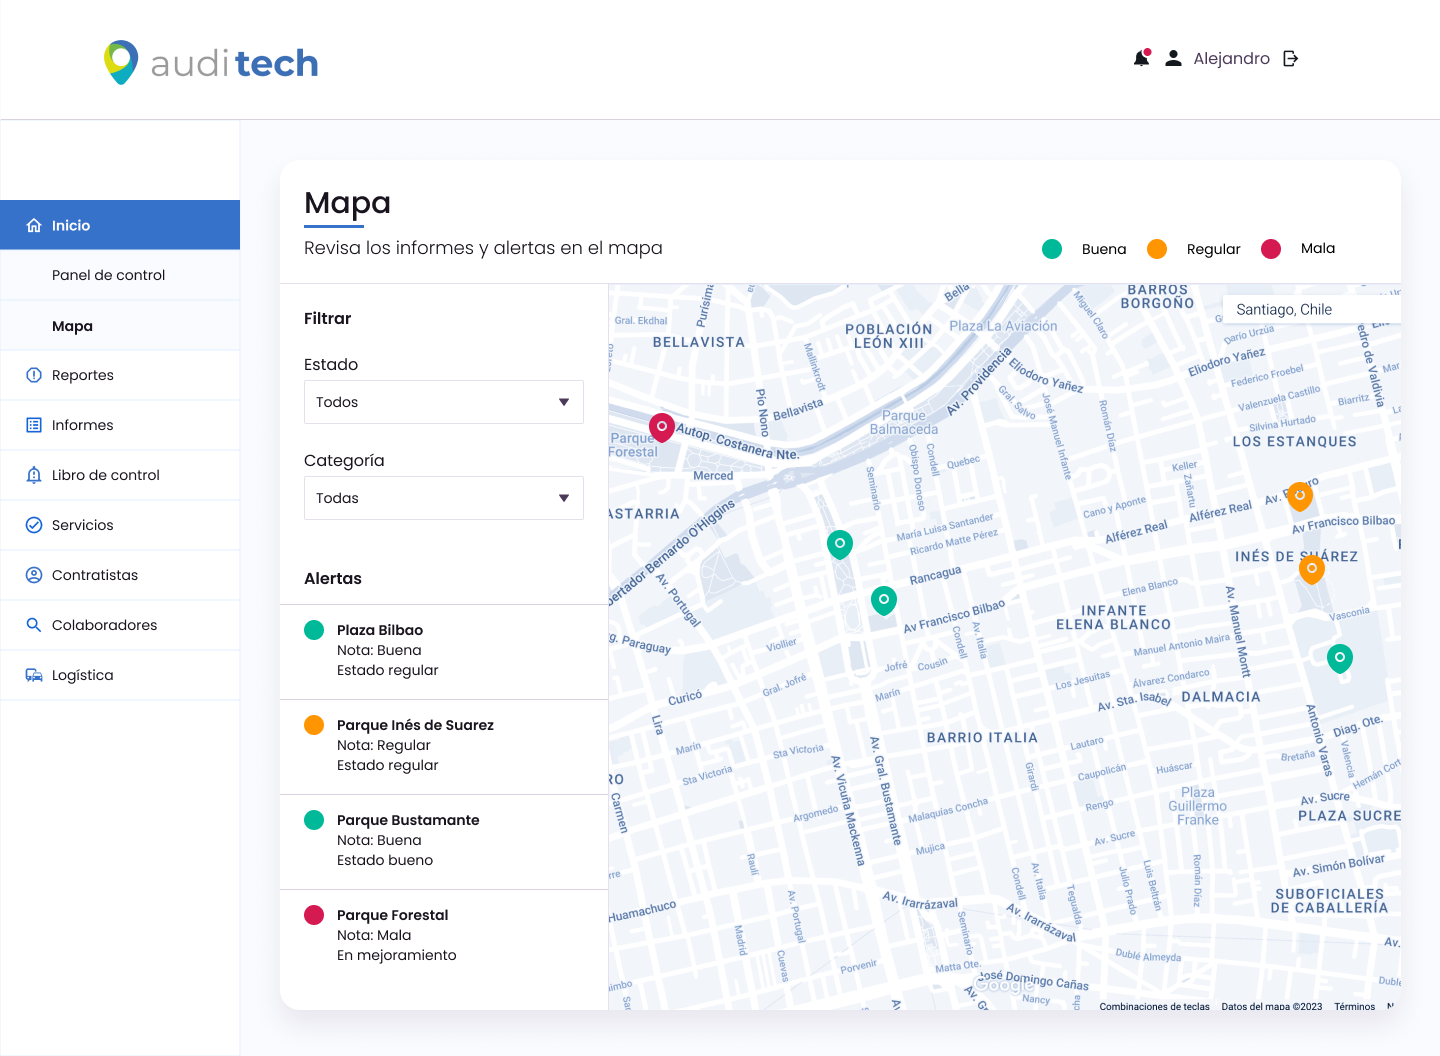Image resolution: width=1440 pixels, height=1056 pixels.
Task: Open the Términos link on the map
Action: click(x=1354, y=1006)
